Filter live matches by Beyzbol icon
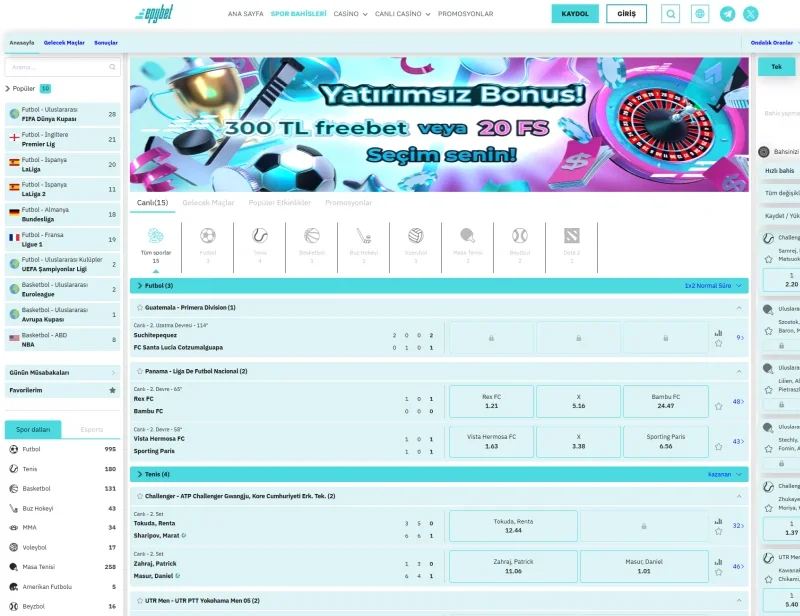 coord(520,236)
